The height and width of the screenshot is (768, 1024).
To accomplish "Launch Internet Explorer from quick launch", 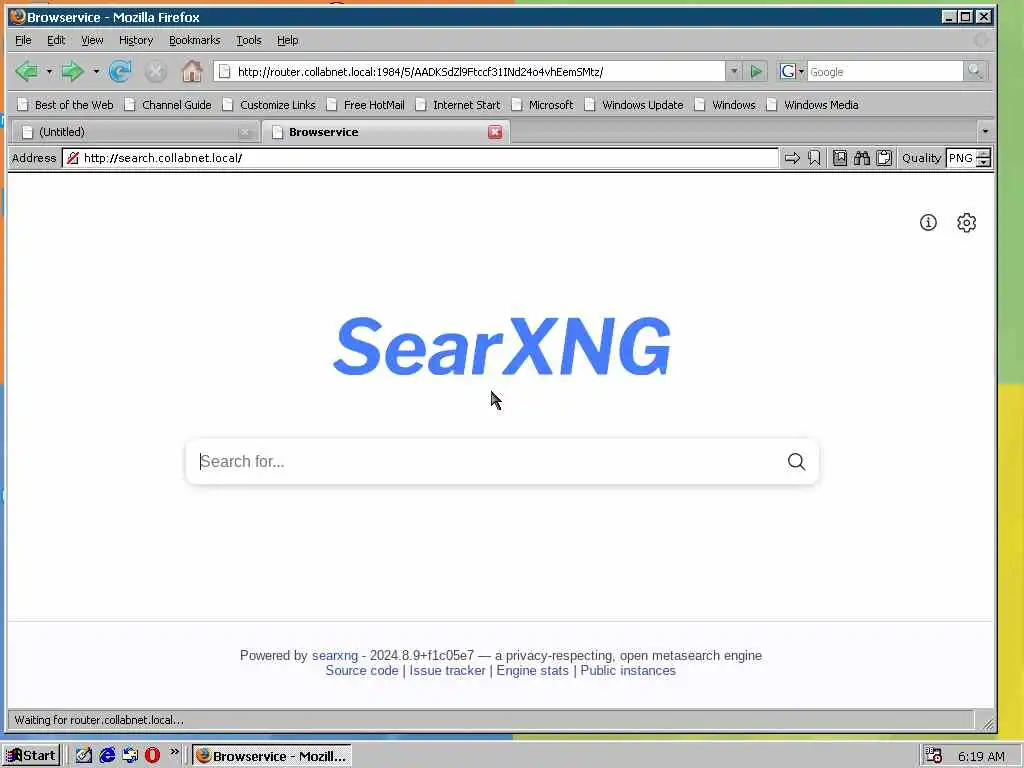I will tap(107, 756).
